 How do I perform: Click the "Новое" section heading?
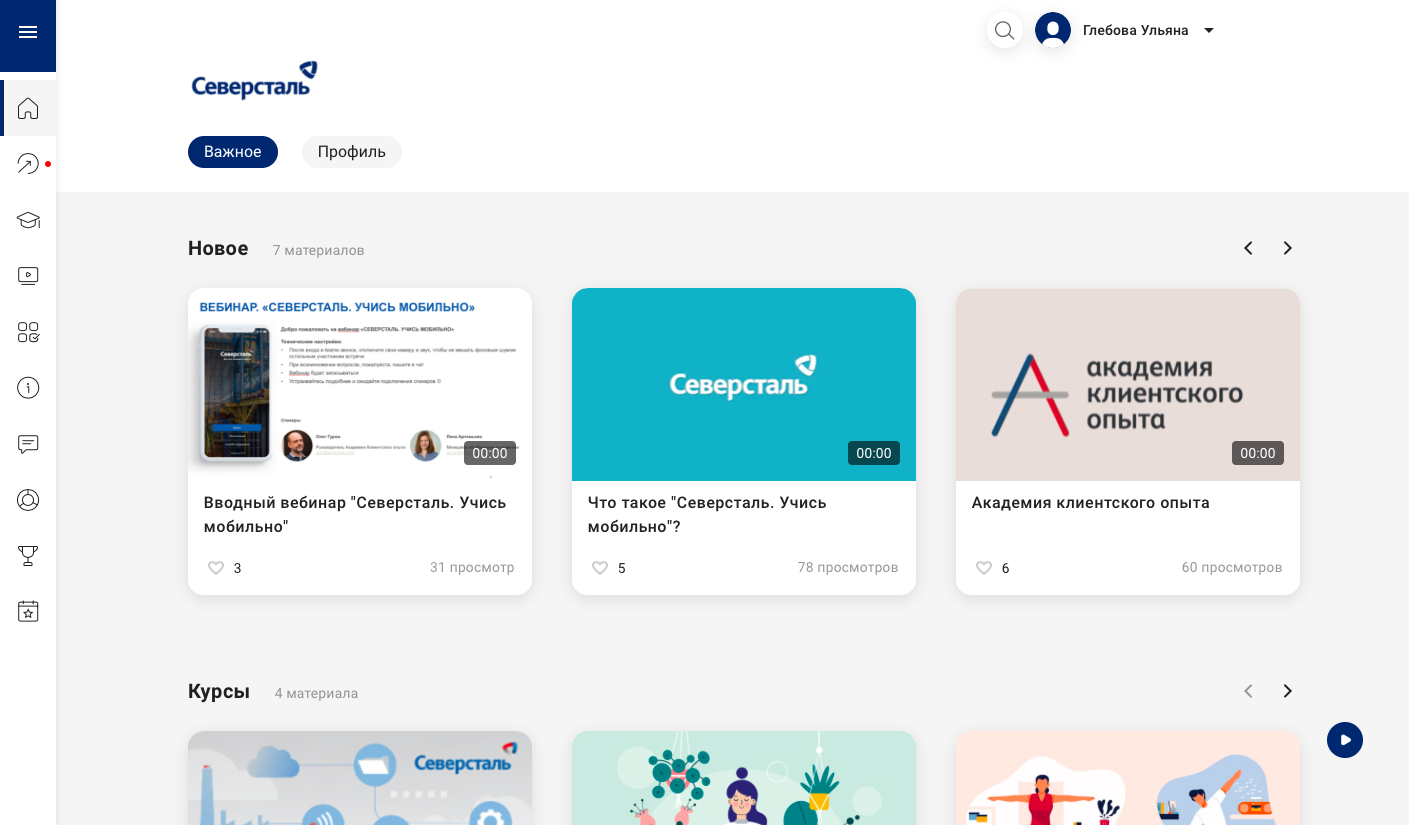[x=218, y=248]
